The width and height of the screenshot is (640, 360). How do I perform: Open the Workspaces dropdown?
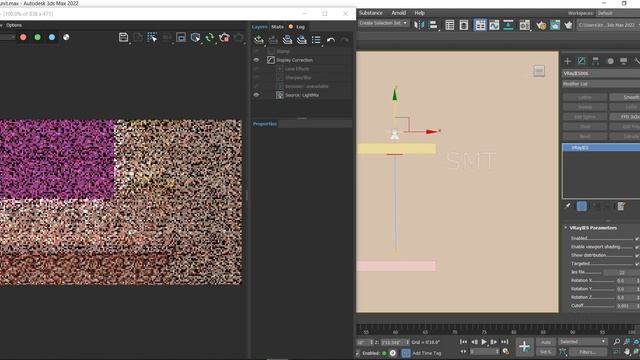(618, 13)
